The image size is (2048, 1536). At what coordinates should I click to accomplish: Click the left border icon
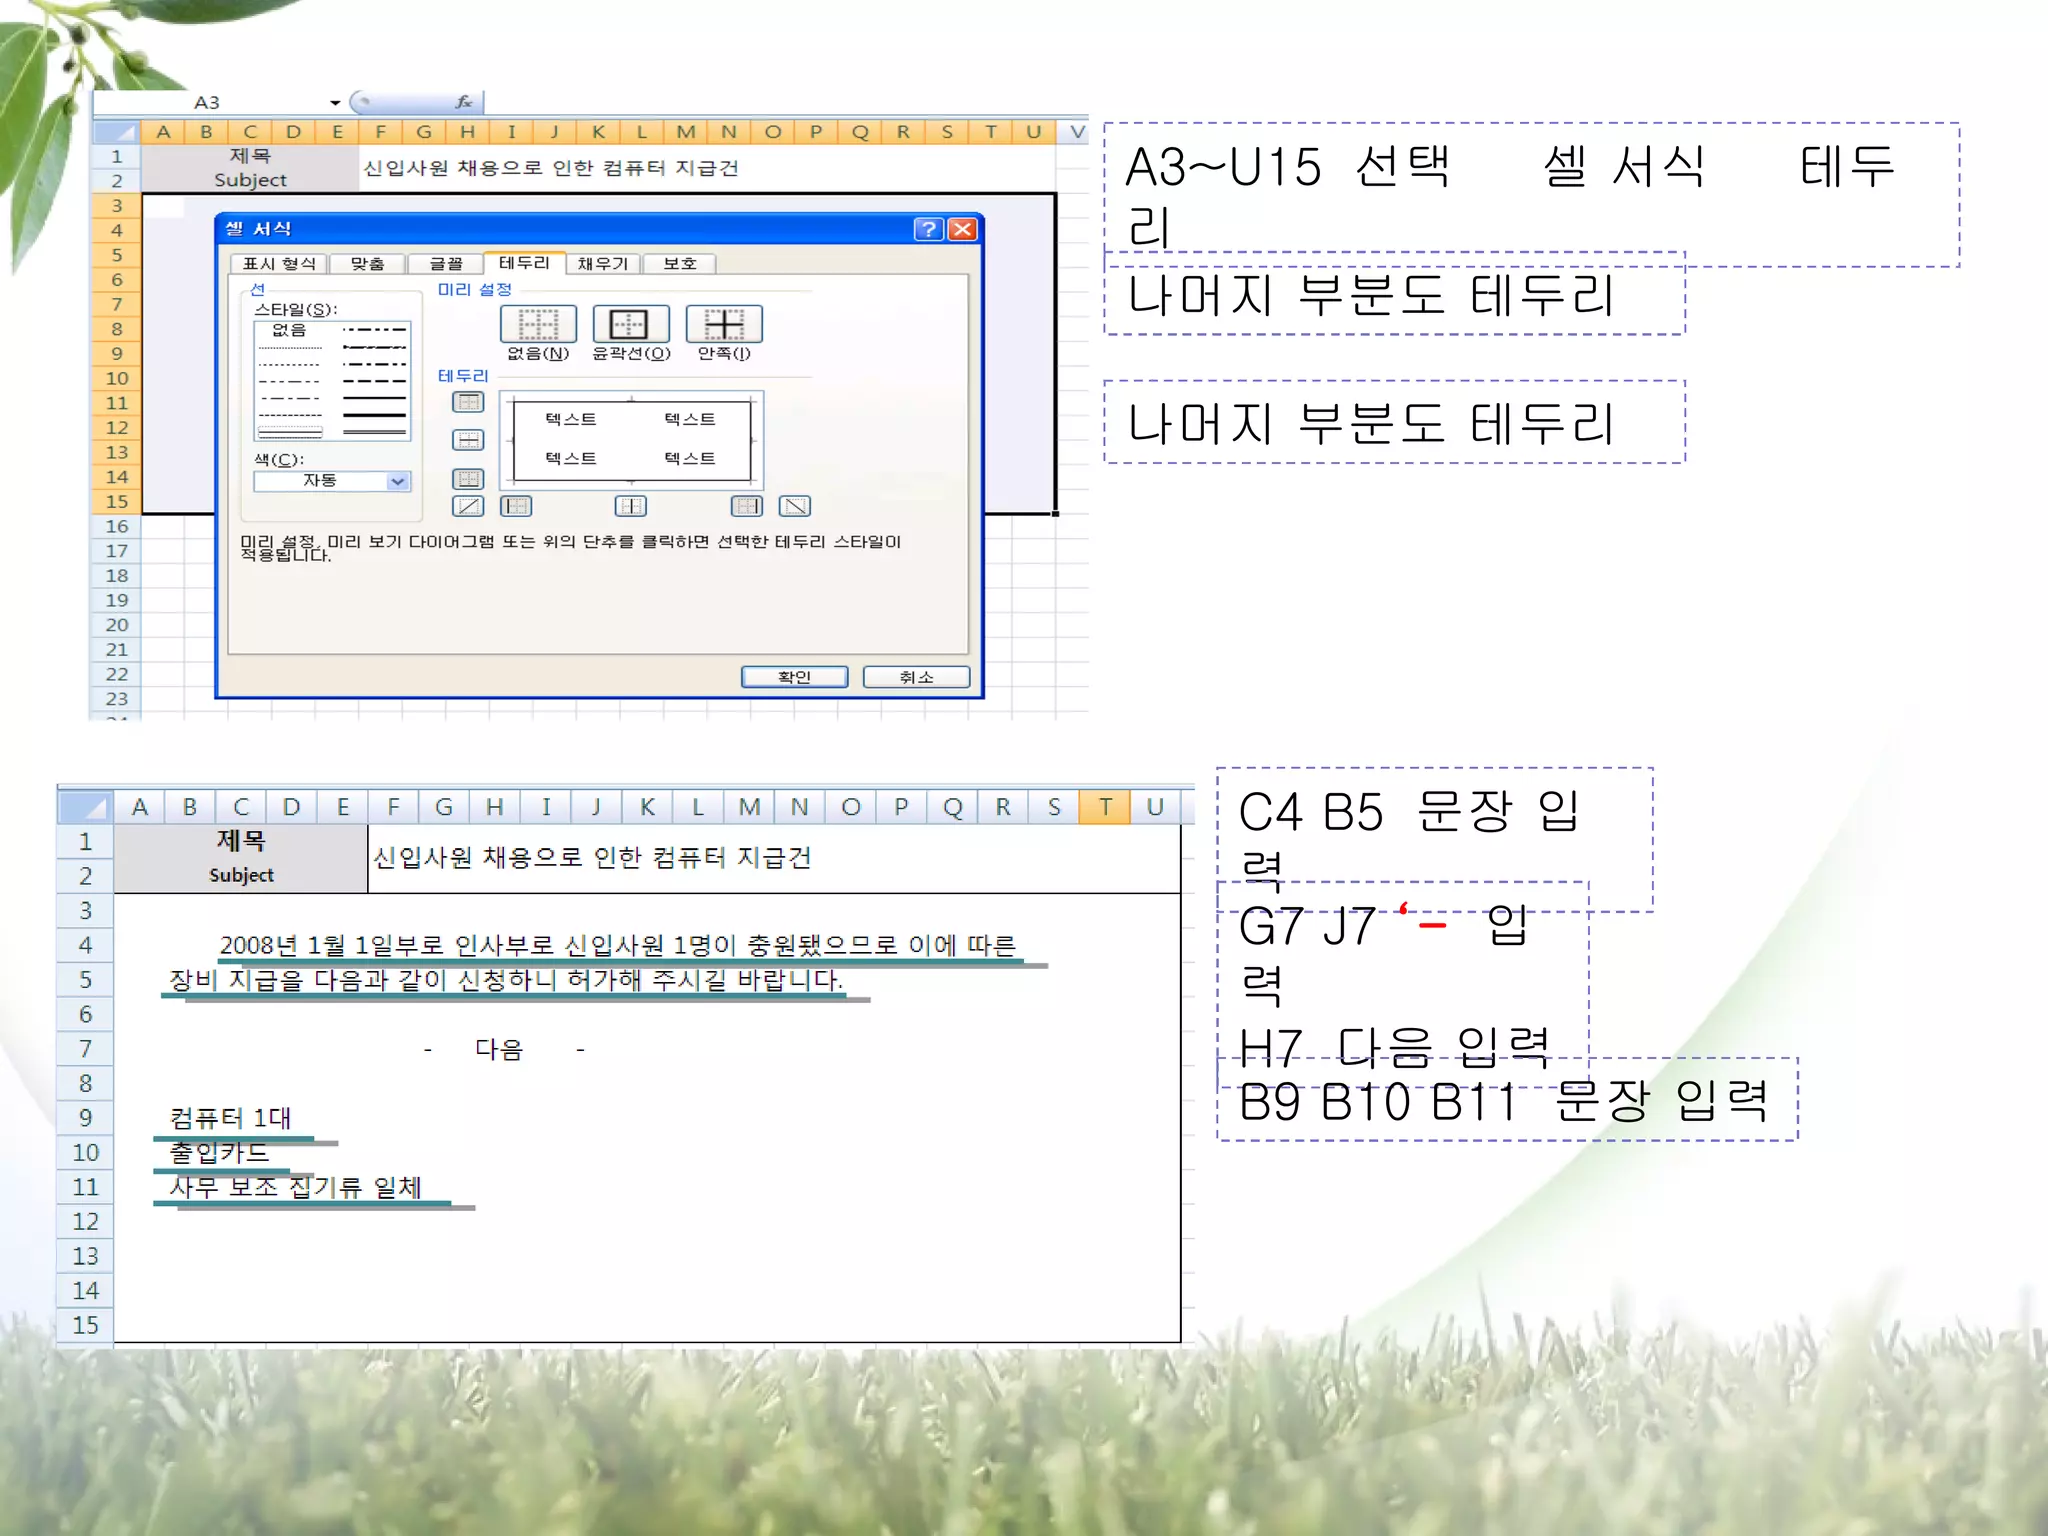click(516, 506)
